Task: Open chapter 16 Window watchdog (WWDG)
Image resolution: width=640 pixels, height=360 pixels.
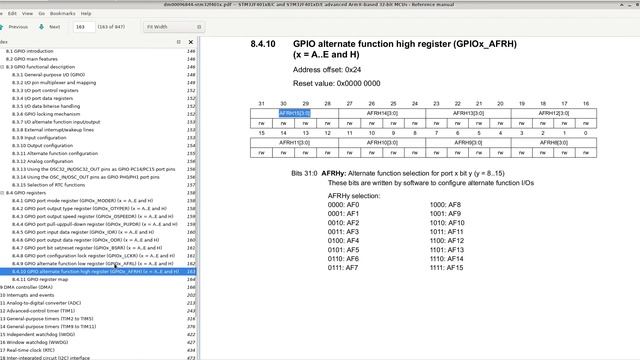Action: pos(34,342)
